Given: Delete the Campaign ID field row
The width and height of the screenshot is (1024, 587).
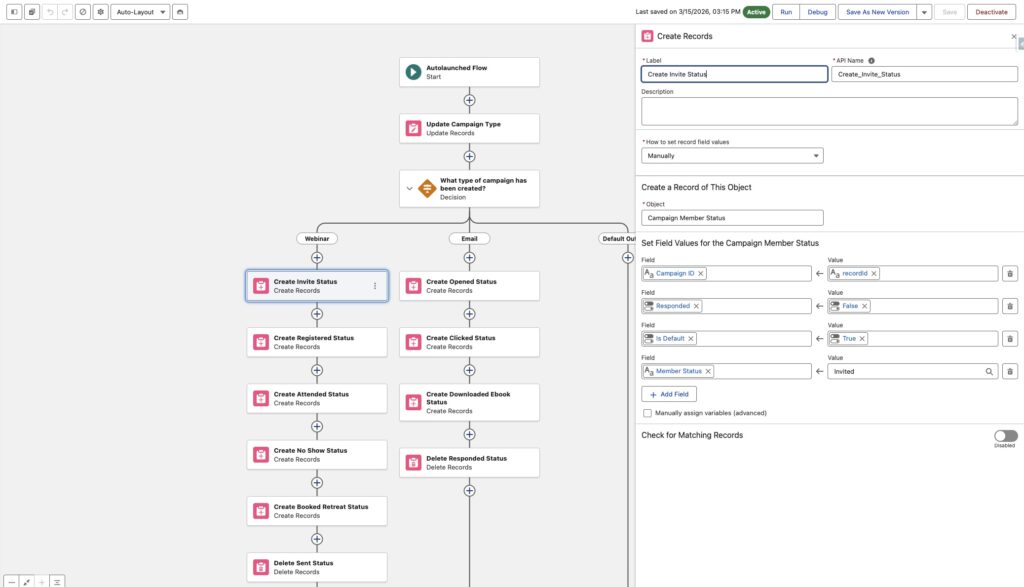Looking at the screenshot, I should (1010, 274).
